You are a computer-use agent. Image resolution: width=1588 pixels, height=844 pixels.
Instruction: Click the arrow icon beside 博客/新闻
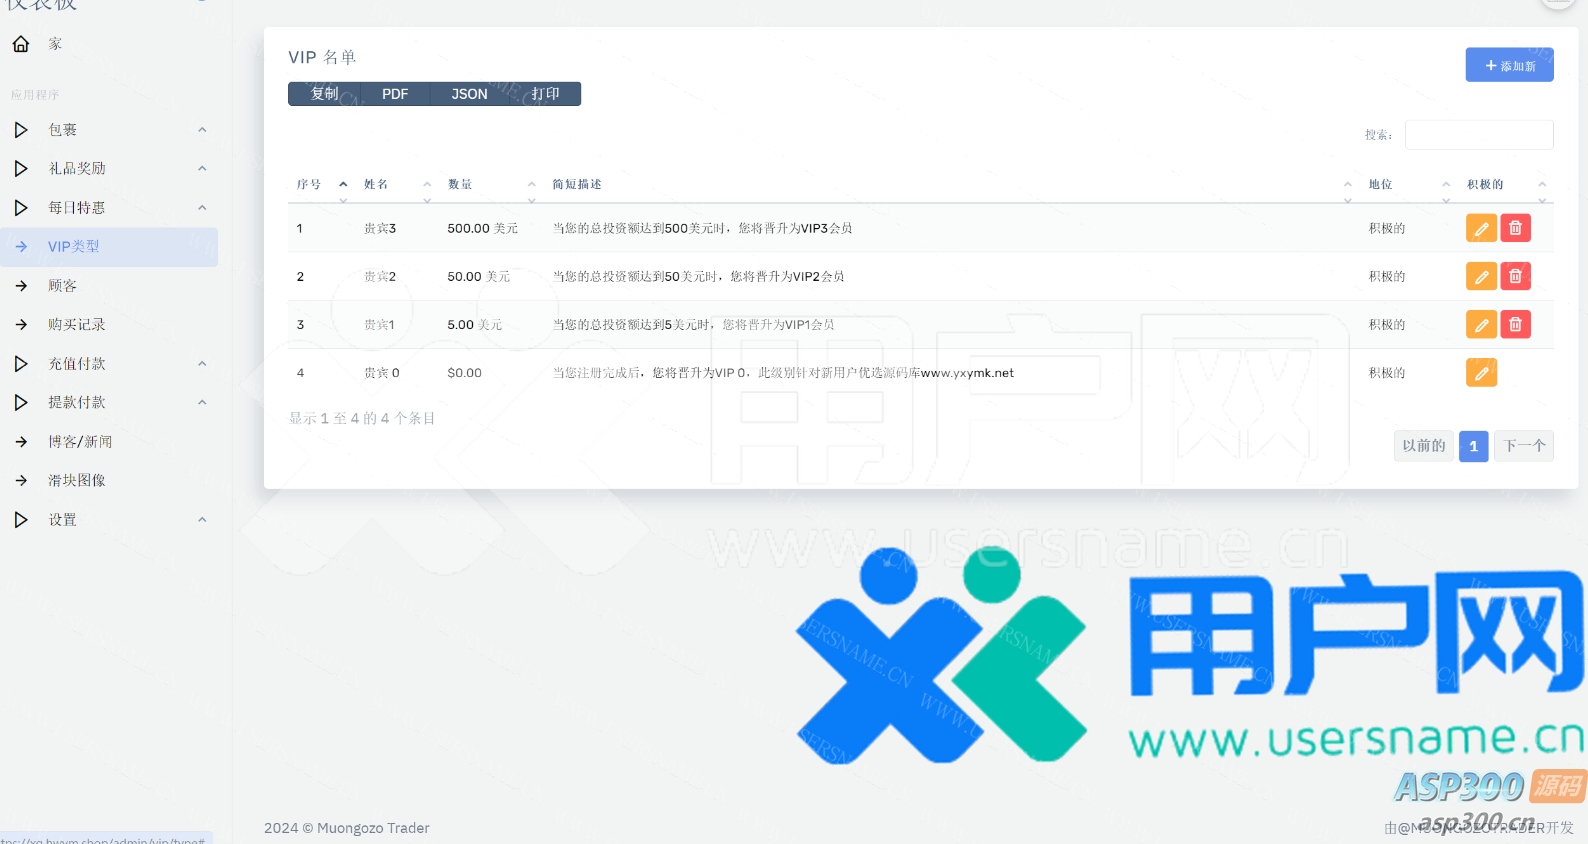21,442
